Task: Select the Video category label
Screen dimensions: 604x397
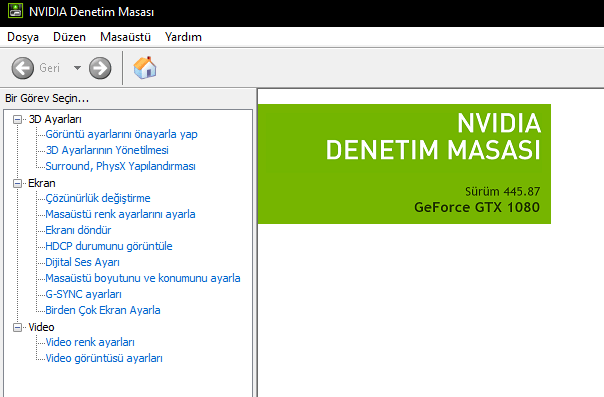Action: 41,327
